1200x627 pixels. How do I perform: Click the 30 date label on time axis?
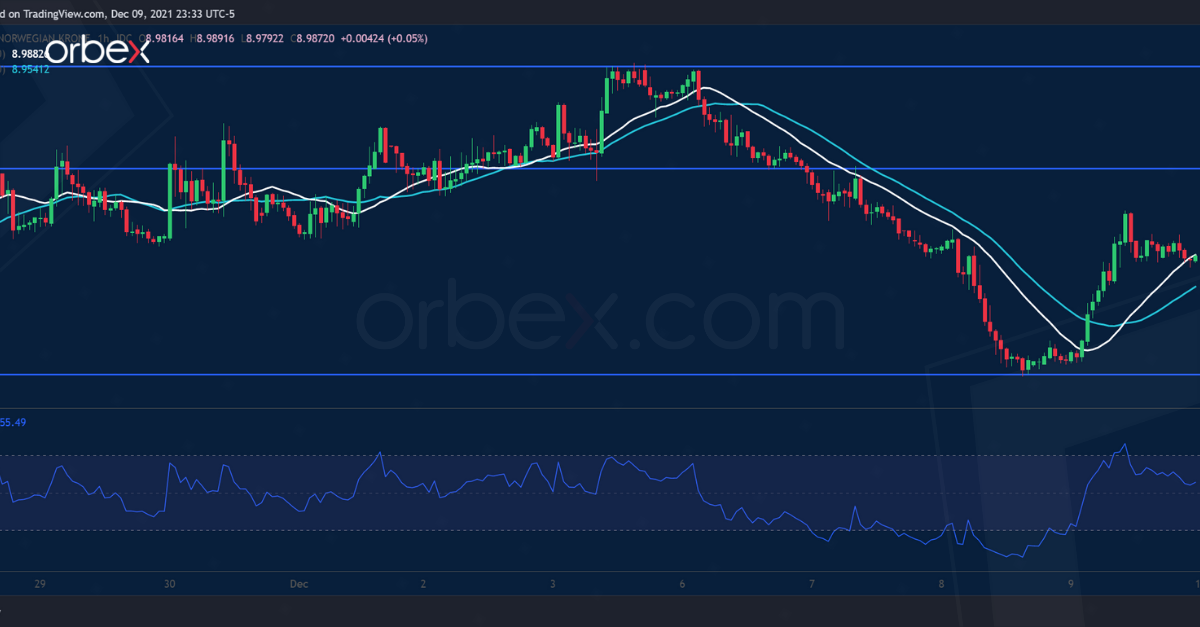169,582
